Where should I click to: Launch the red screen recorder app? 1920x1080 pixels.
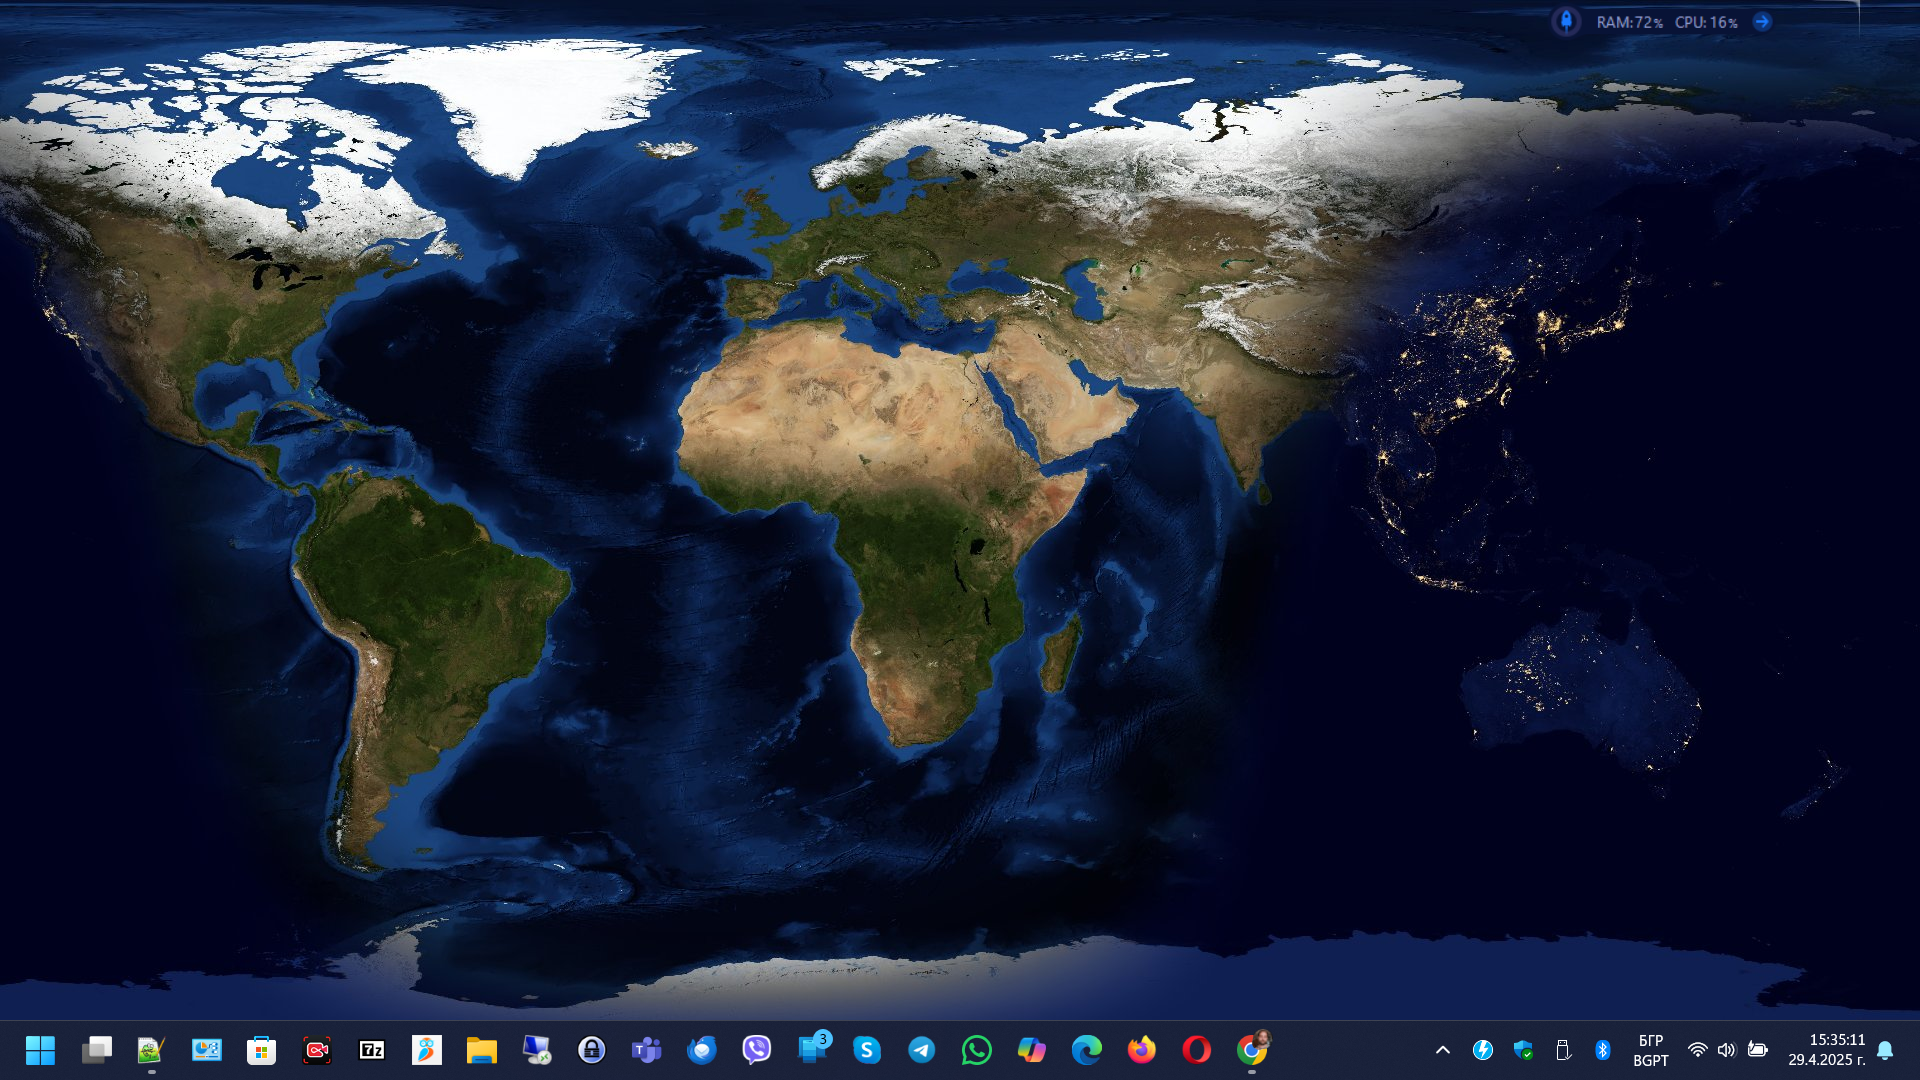[x=317, y=1050]
